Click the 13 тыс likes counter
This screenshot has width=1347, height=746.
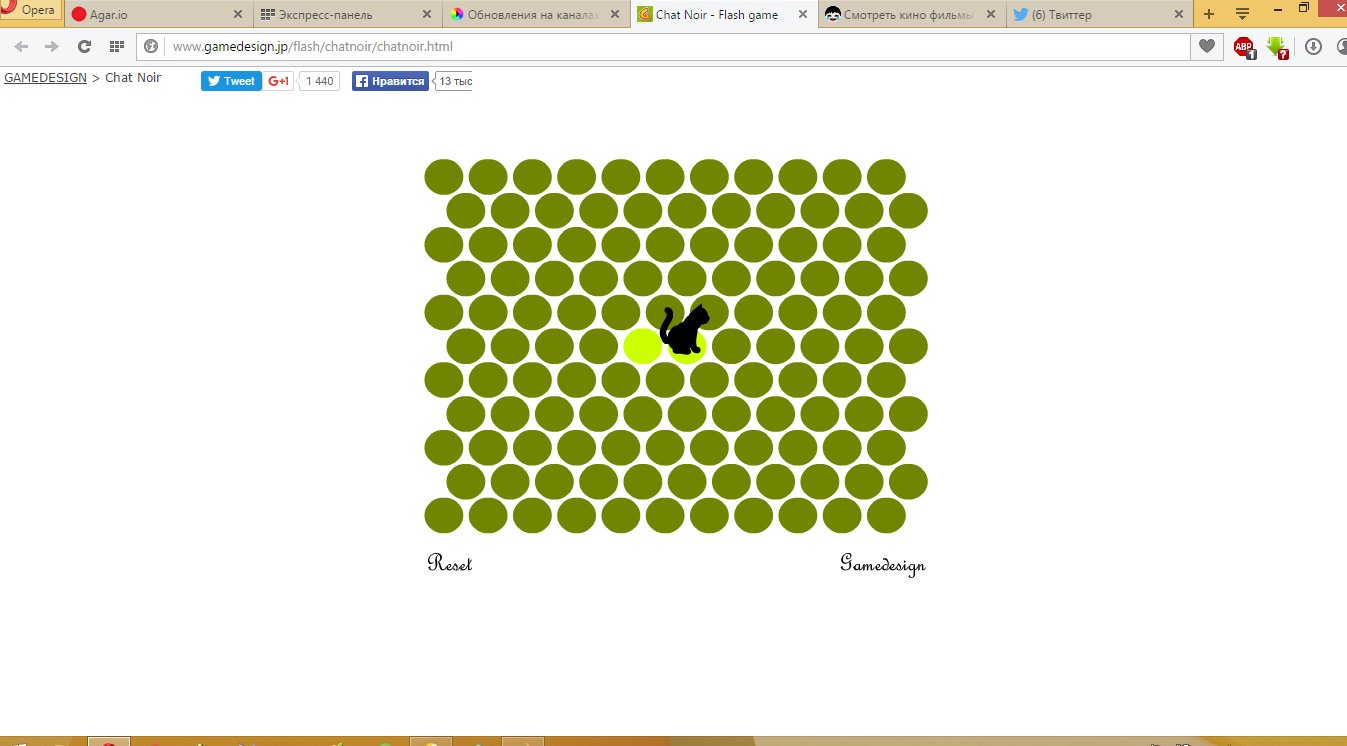pyautogui.click(x=454, y=81)
